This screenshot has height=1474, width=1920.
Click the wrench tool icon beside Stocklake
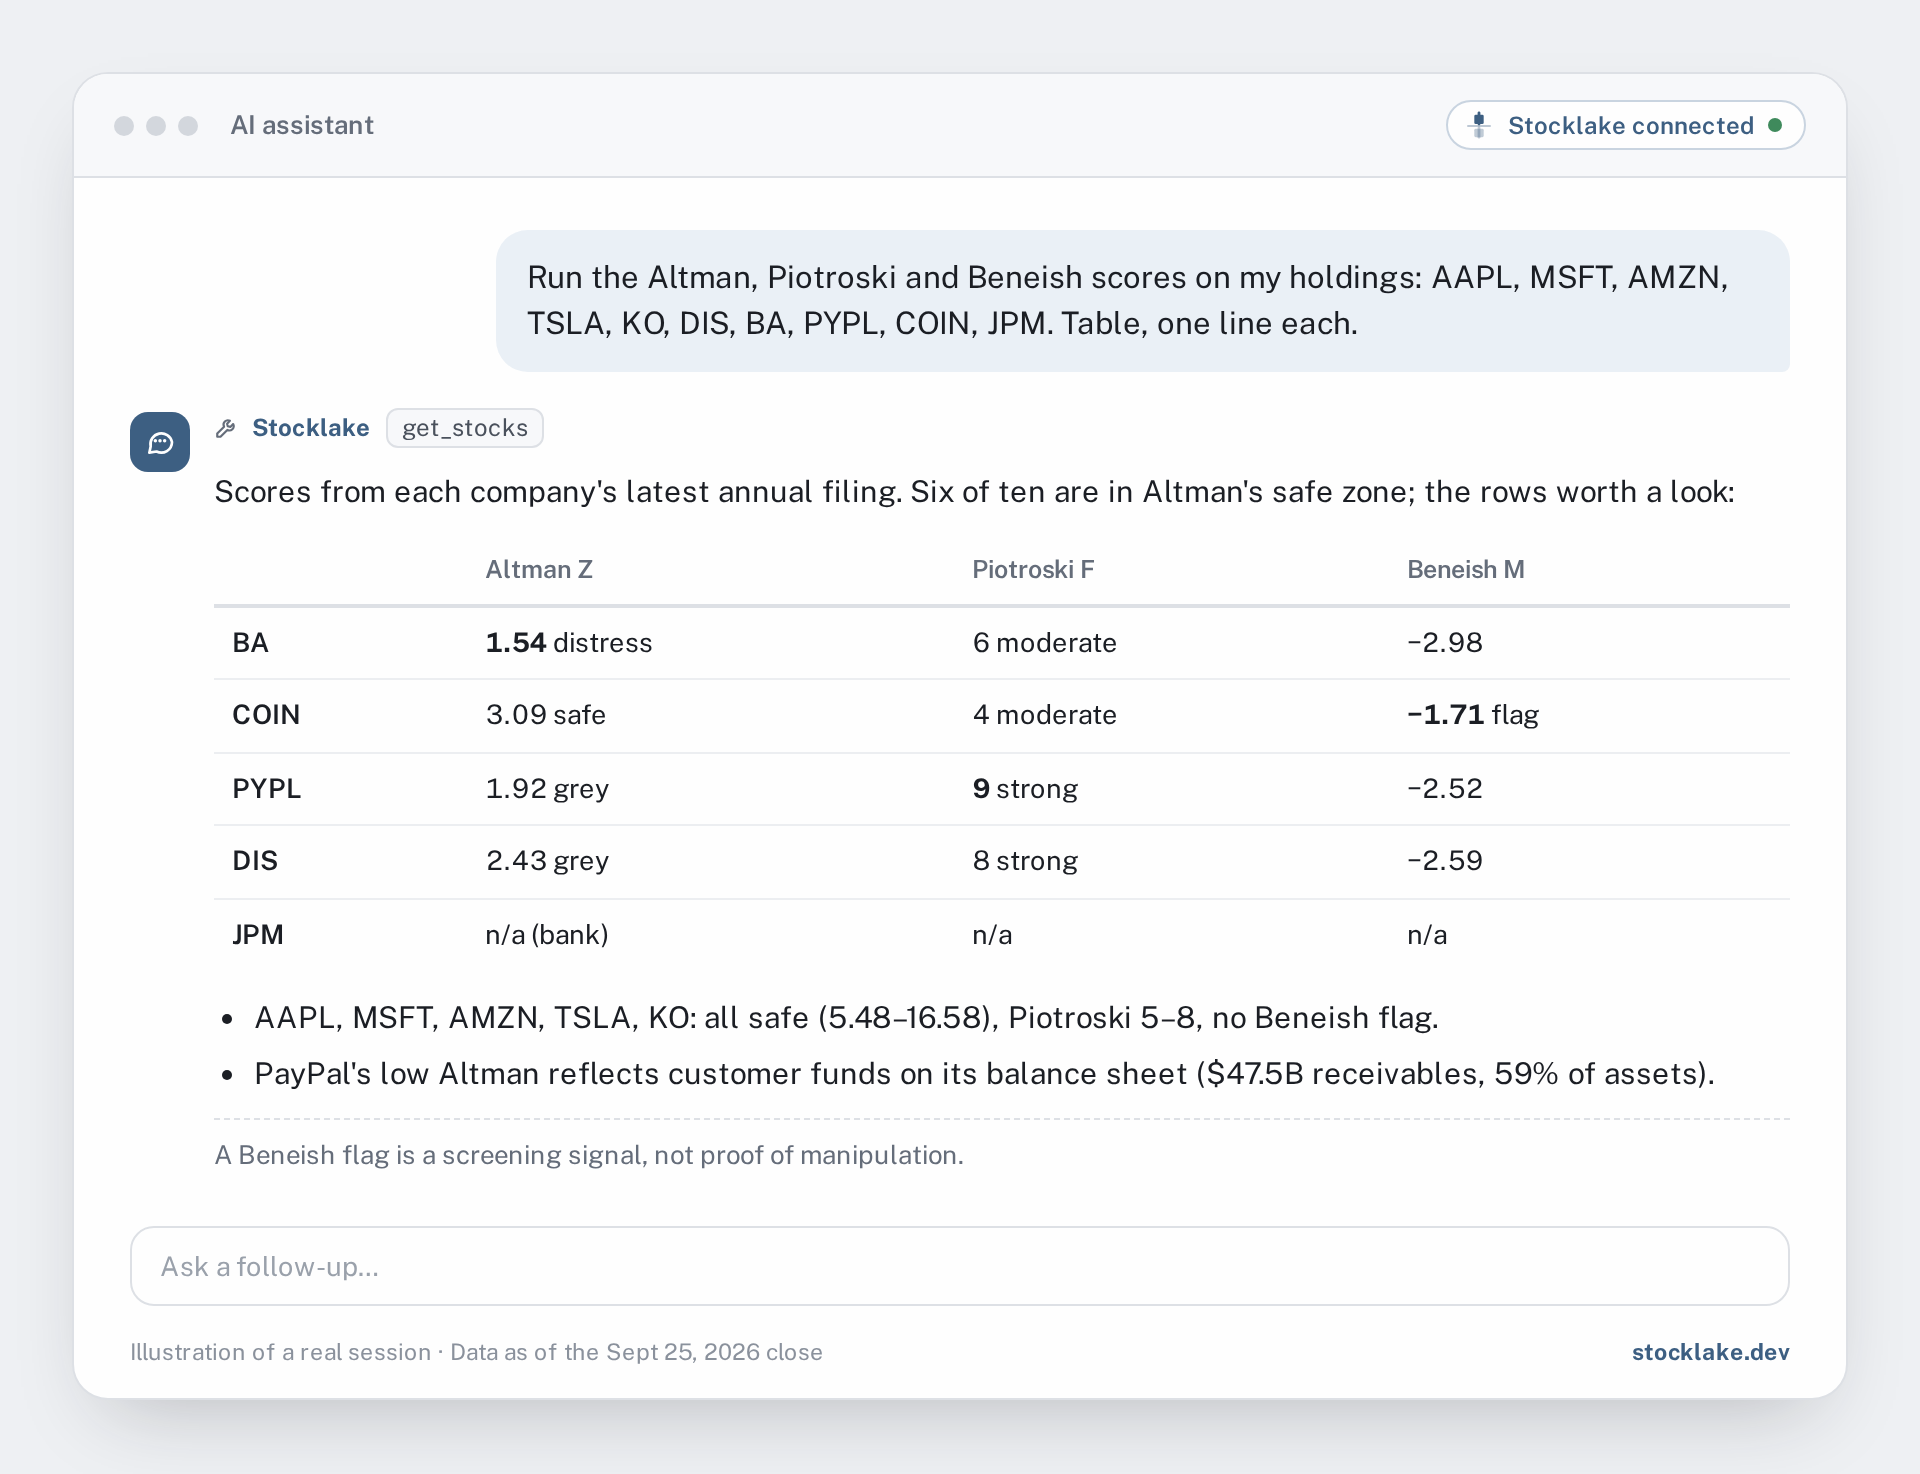tap(226, 428)
